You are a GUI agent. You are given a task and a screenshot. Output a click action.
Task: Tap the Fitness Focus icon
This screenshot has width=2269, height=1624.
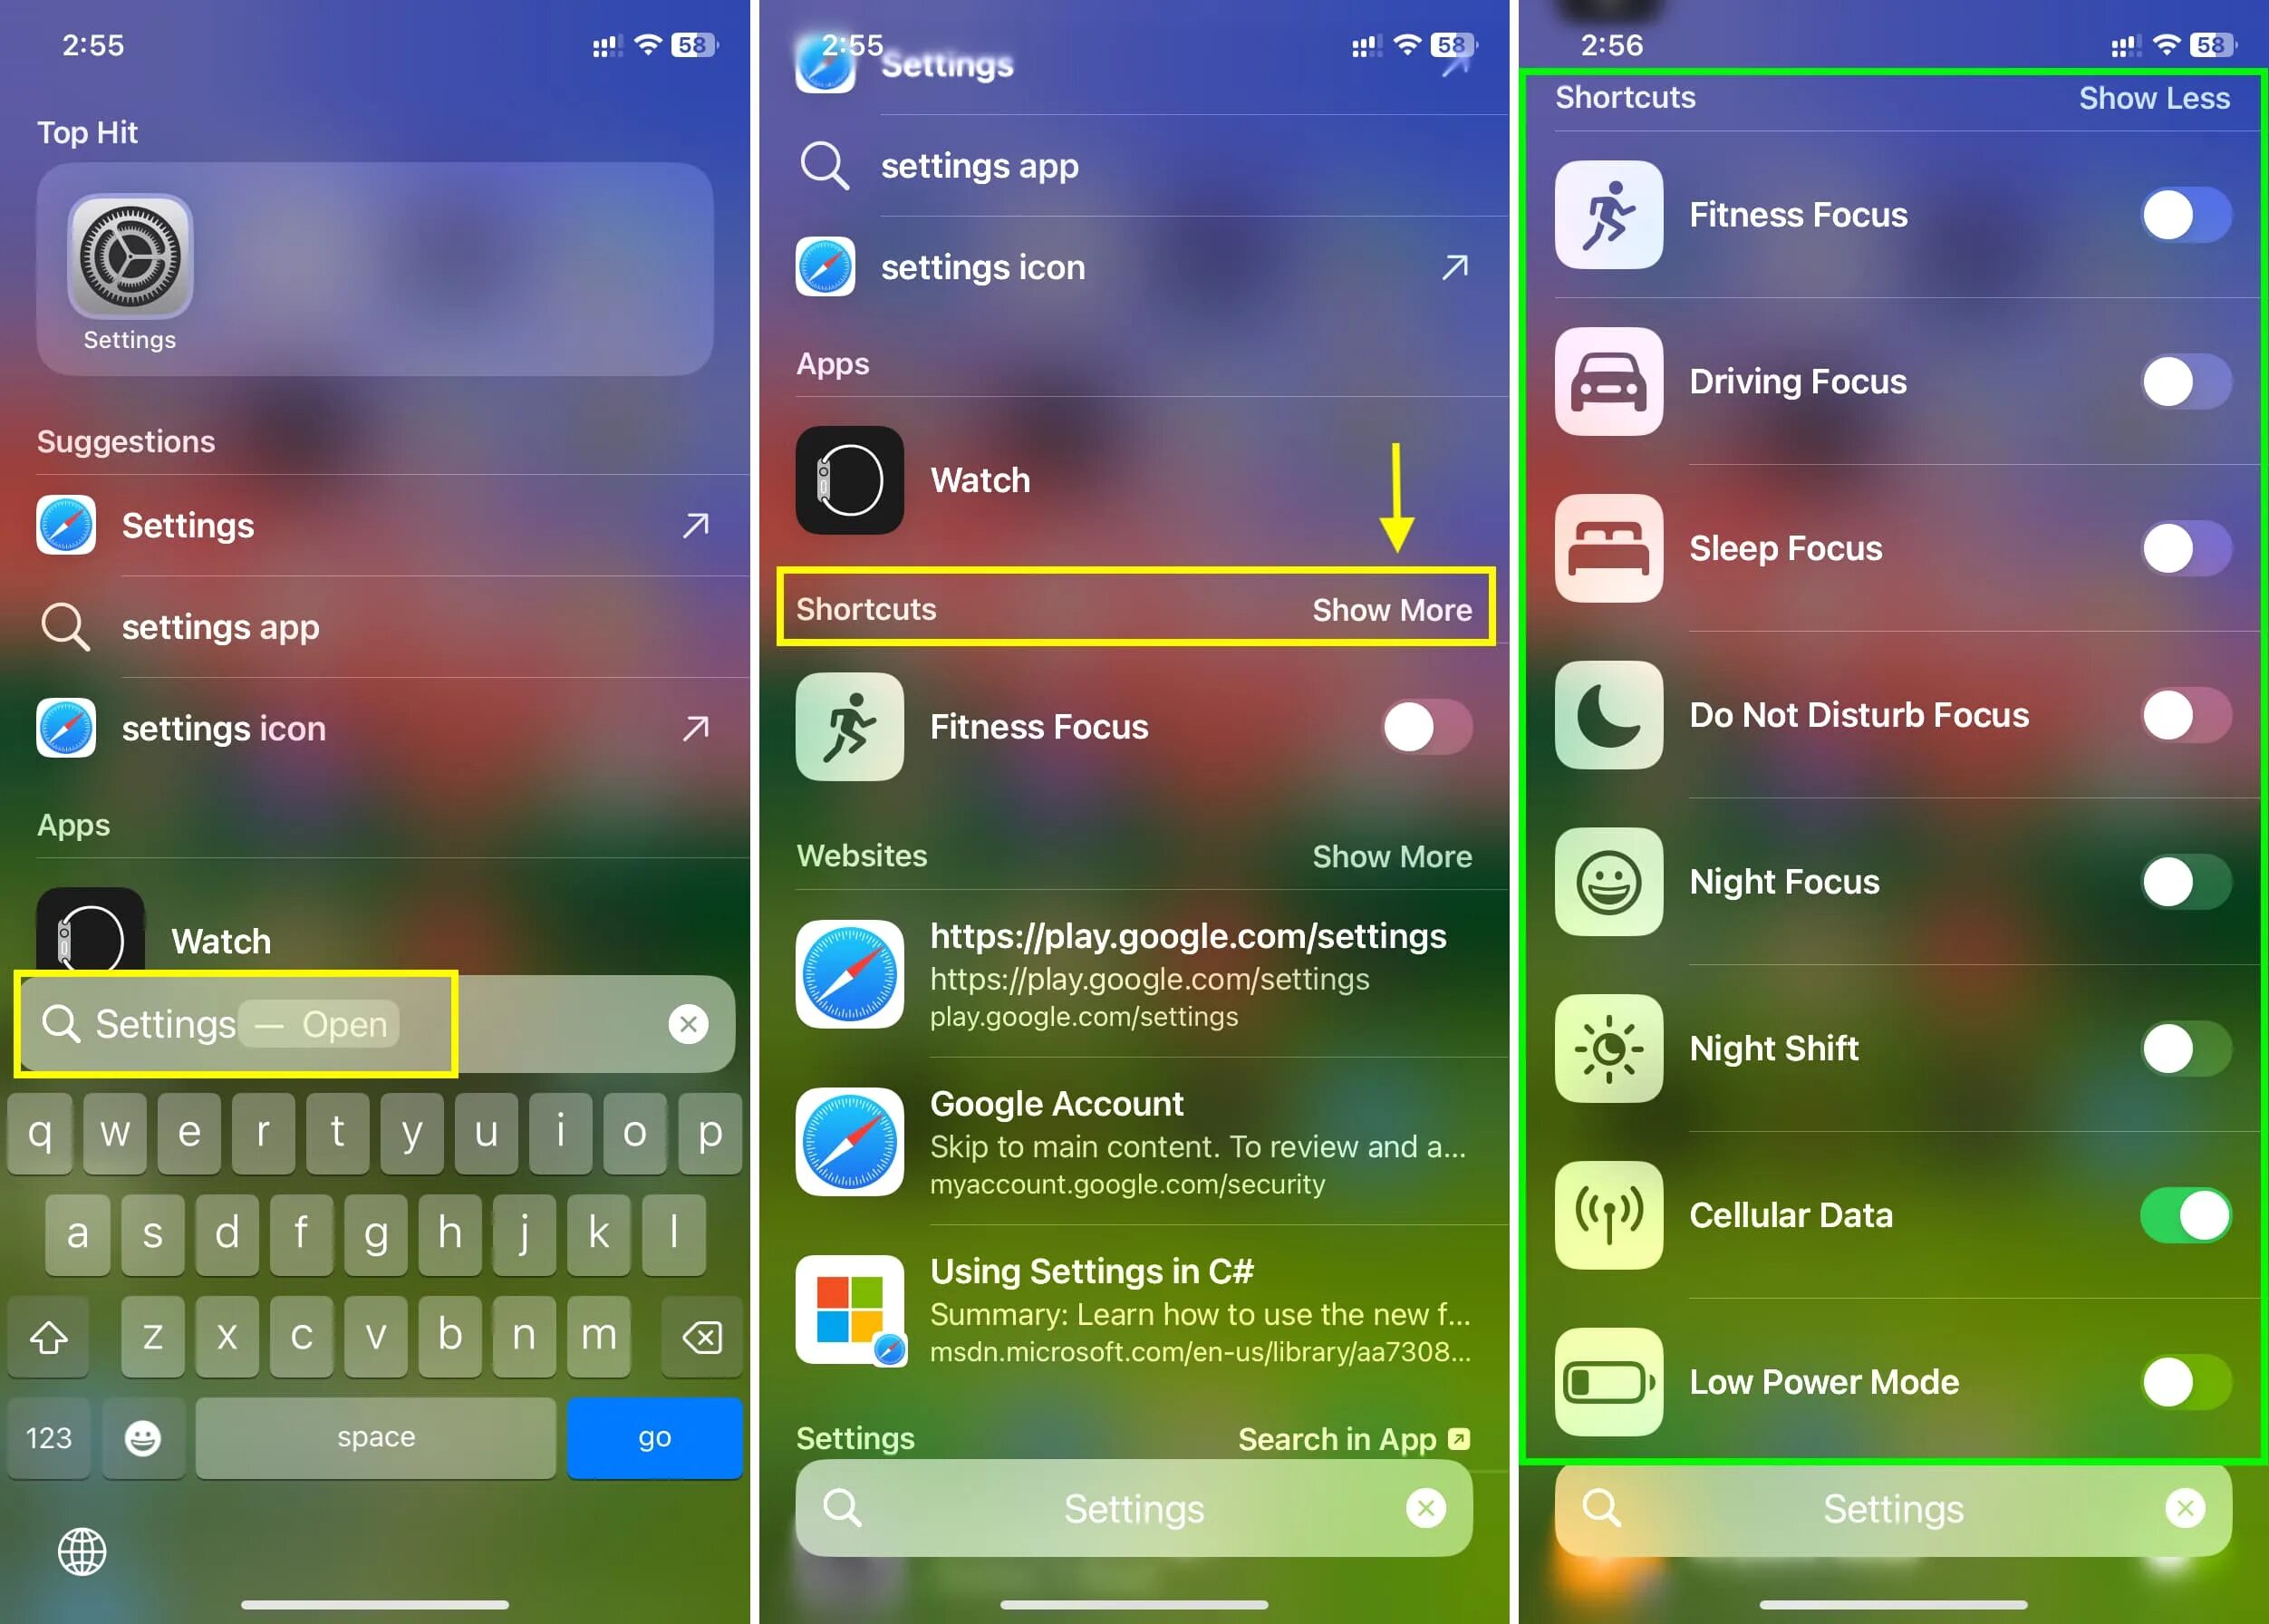[1610, 215]
